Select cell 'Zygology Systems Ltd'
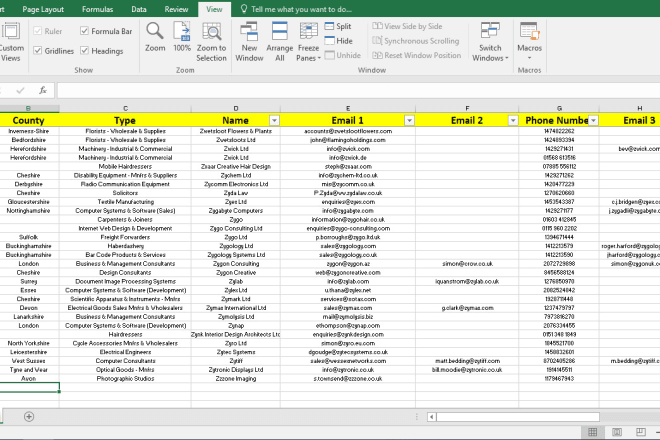The width and height of the screenshot is (660, 440). pos(236,255)
